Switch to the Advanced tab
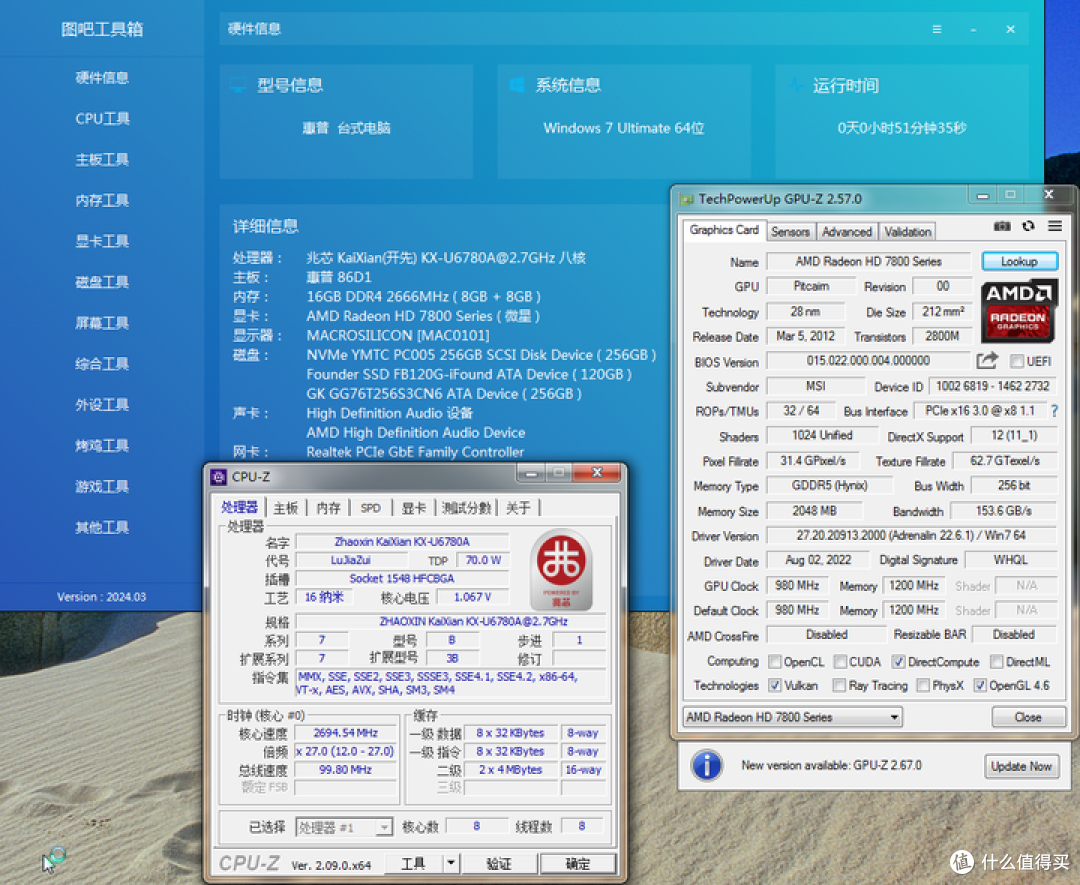Image resolution: width=1080 pixels, height=885 pixels. coord(847,231)
